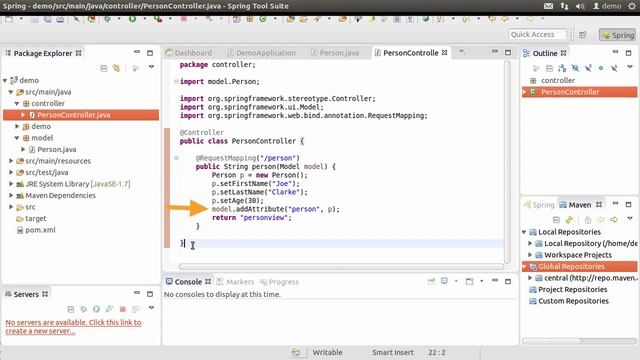
Task: Click Display Selected Console icon
Action: tap(444, 281)
